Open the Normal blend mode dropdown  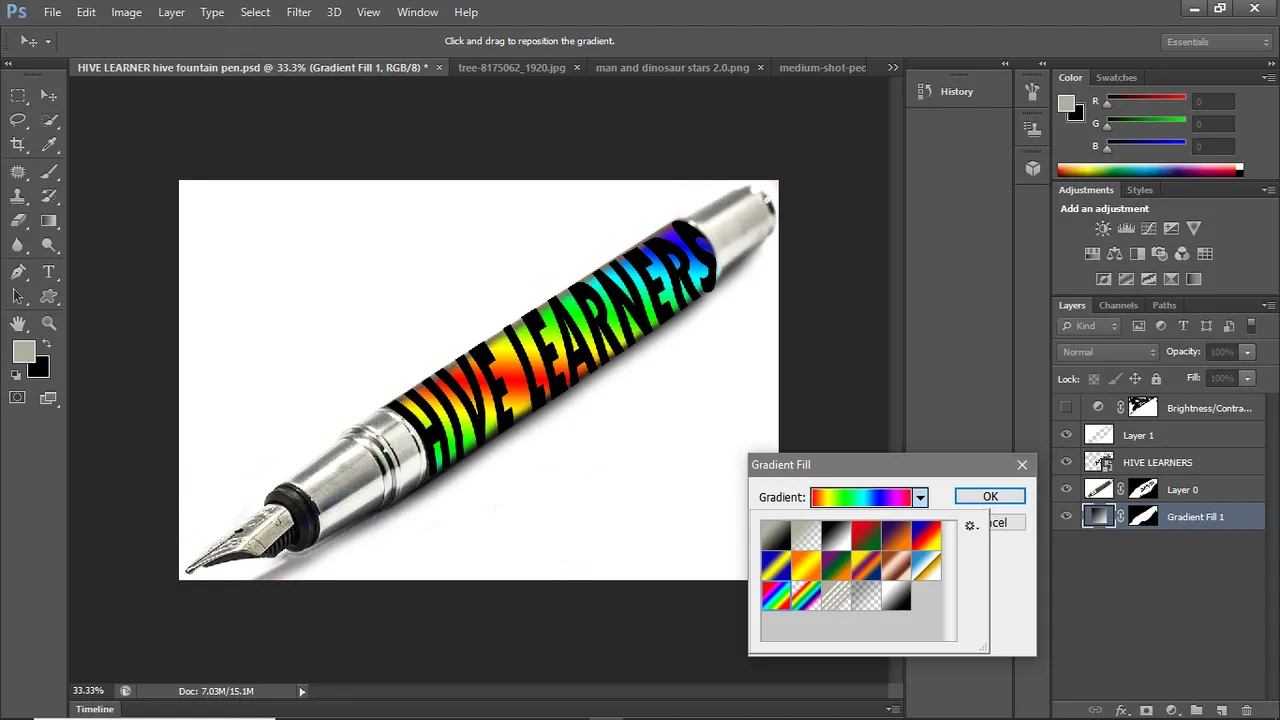tap(1108, 352)
